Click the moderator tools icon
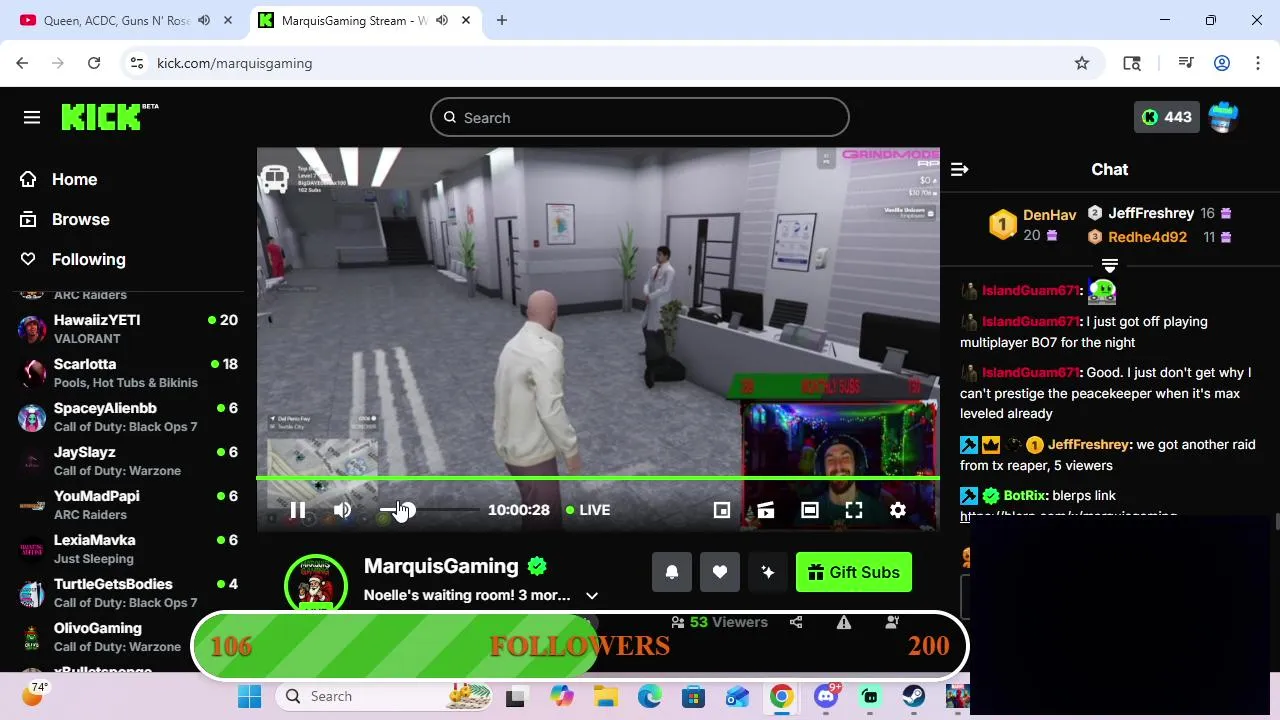The width and height of the screenshot is (1280, 720). (x=892, y=622)
